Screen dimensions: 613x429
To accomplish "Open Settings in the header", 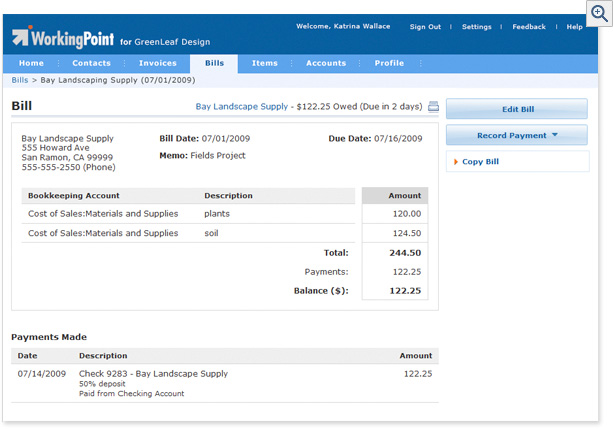I will (477, 27).
